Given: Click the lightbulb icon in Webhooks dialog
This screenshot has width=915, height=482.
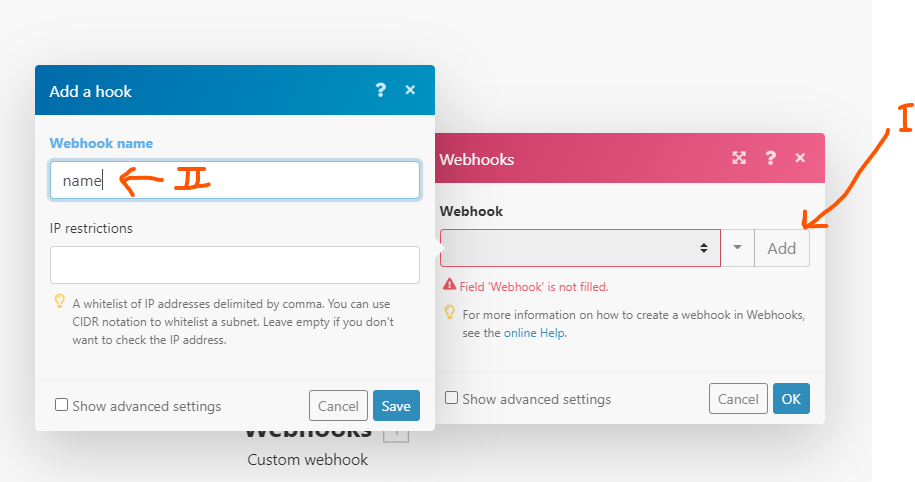Looking at the screenshot, I should point(450,313).
